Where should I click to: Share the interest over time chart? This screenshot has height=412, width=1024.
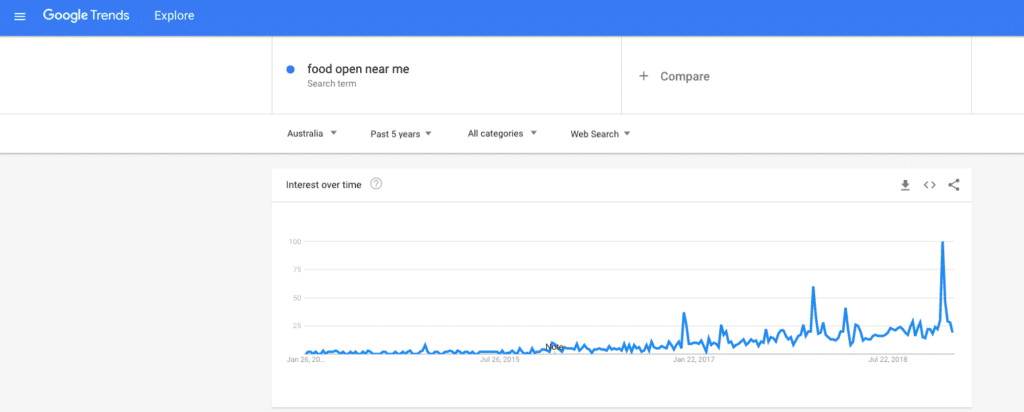953,185
